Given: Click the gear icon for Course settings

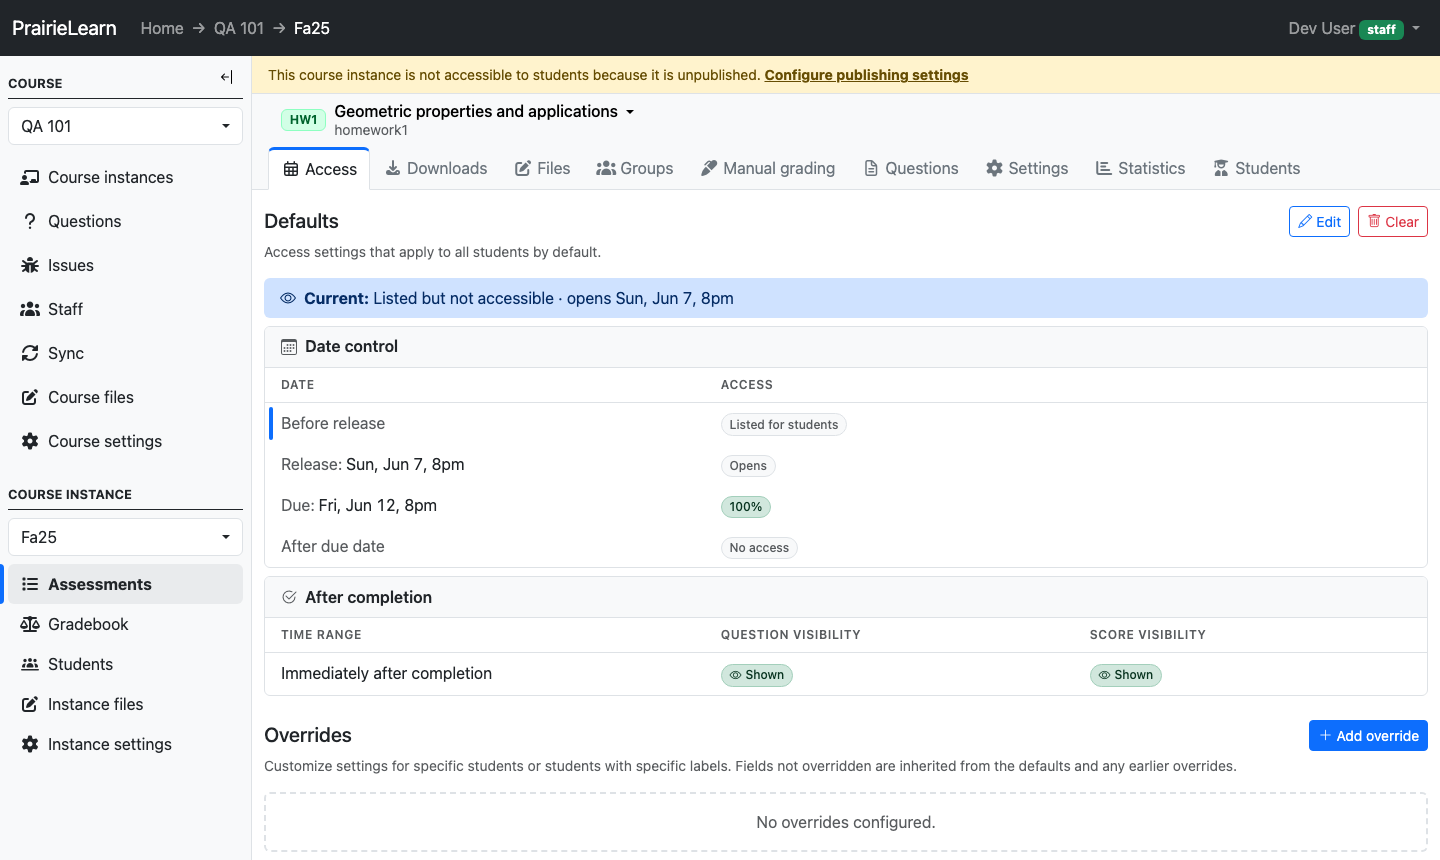Looking at the screenshot, I should pos(30,441).
